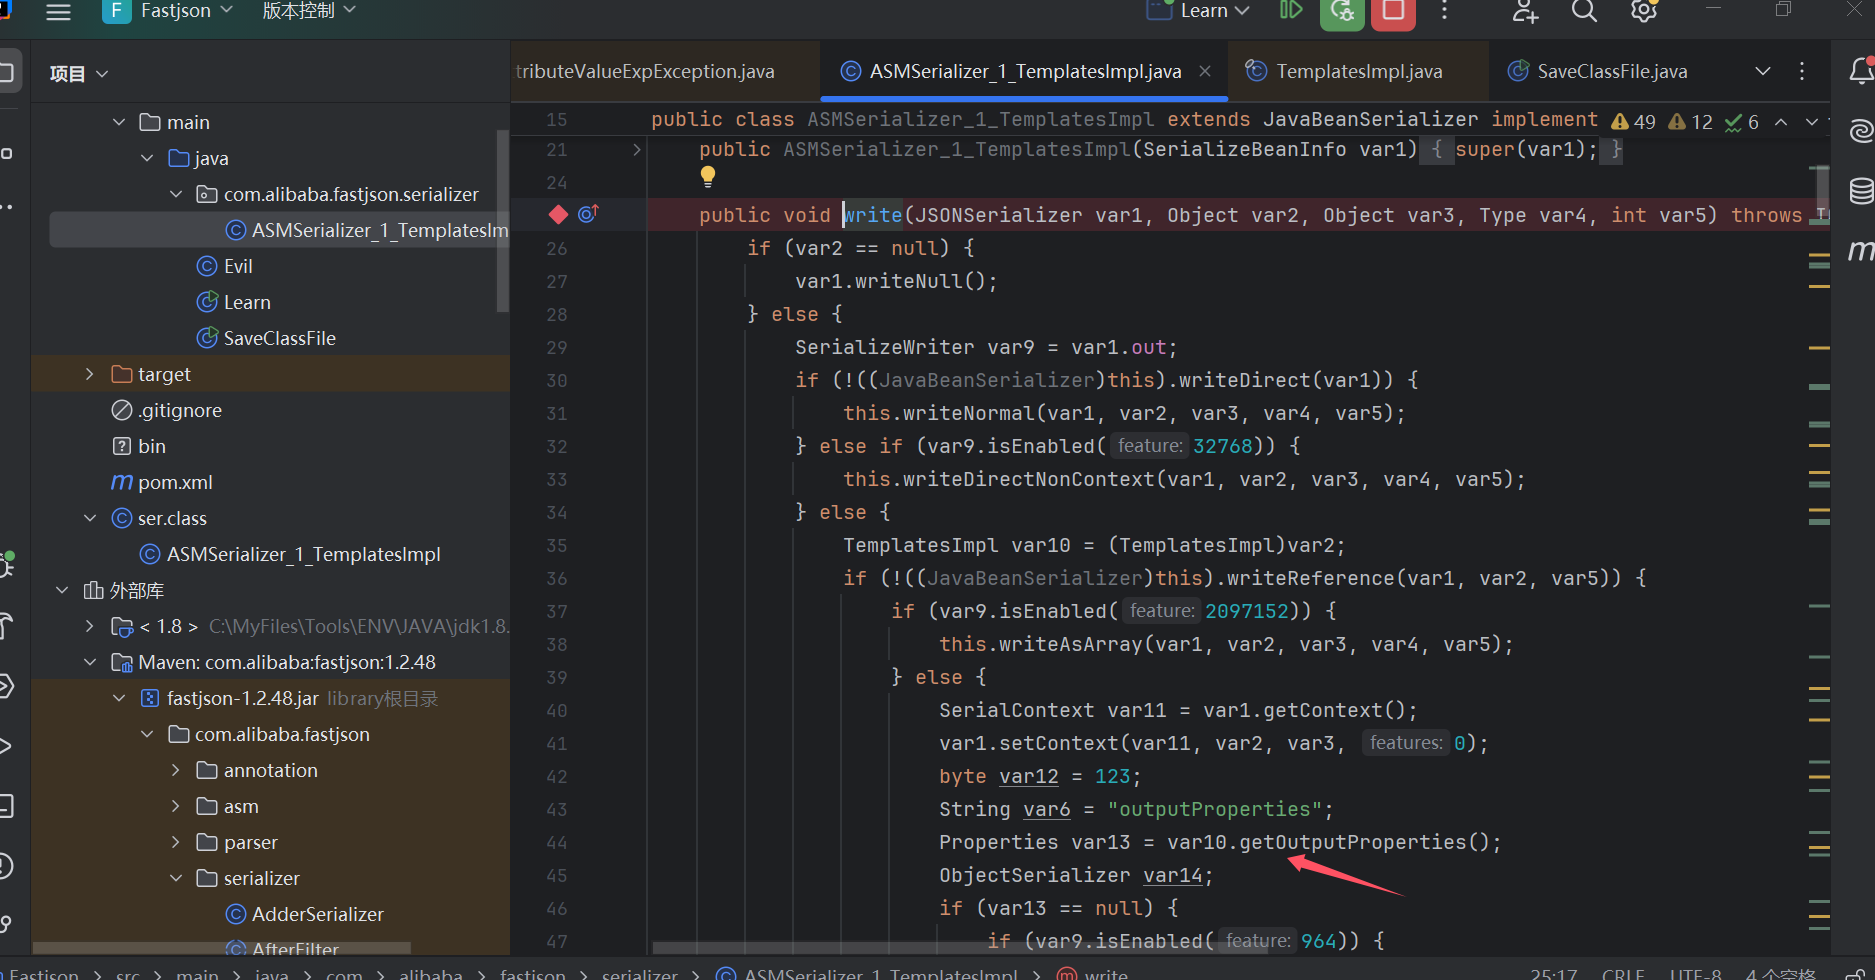
Task: Select the .gitignore file
Action: pyautogui.click(x=180, y=410)
